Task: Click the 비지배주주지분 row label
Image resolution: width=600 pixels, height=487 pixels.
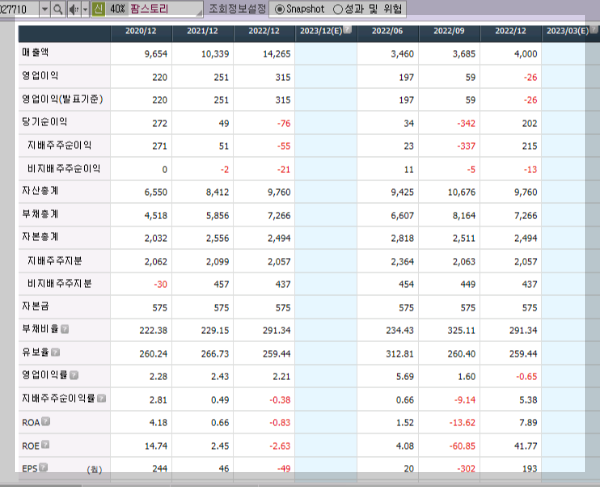Action: click(59, 283)
